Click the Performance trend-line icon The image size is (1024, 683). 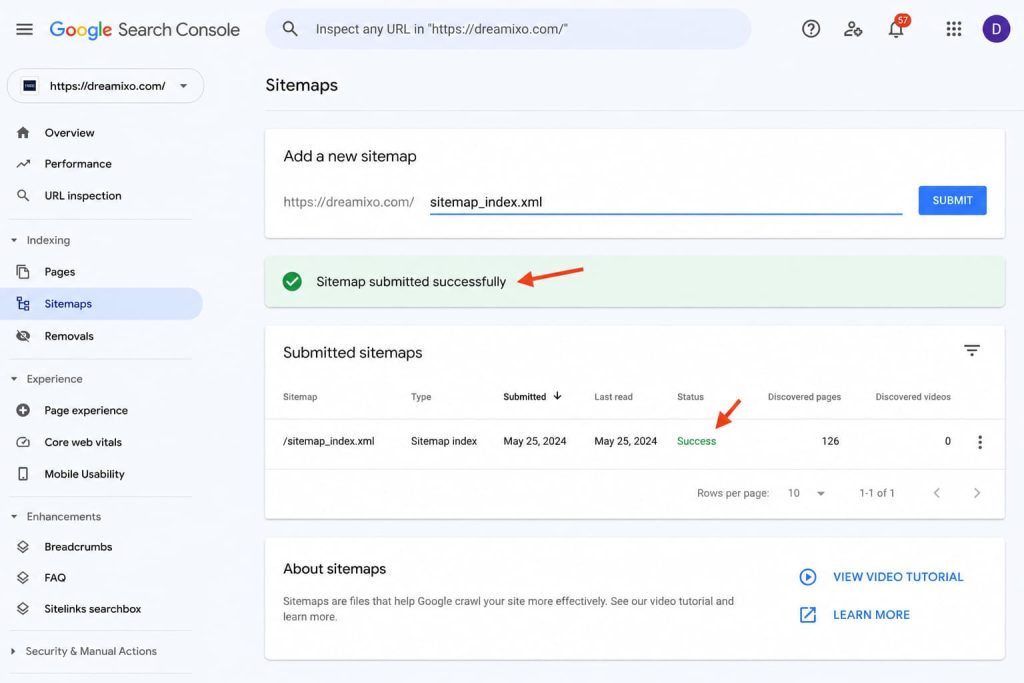(23, 164)
